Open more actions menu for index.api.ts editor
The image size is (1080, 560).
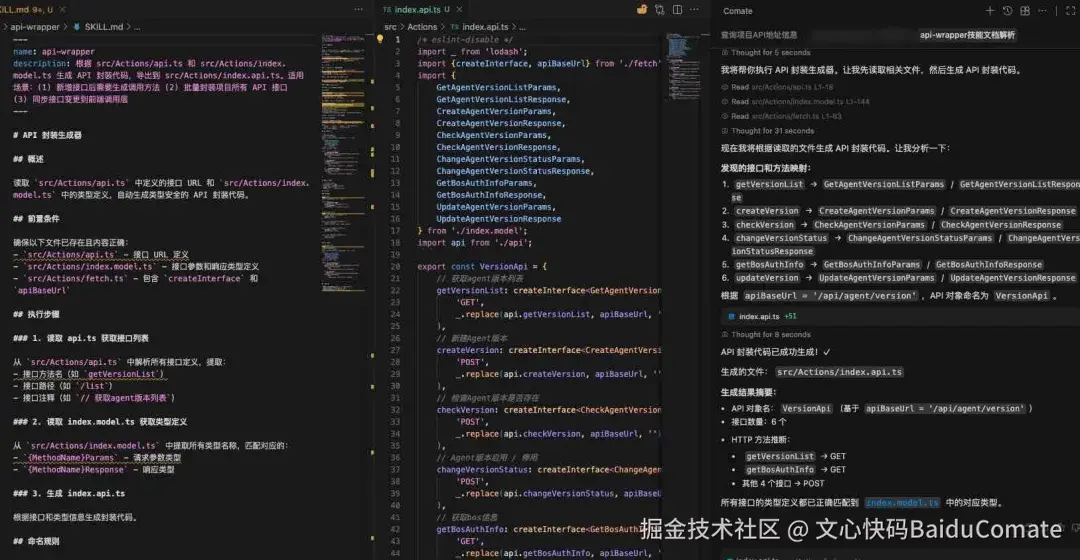tap(694, 10)
